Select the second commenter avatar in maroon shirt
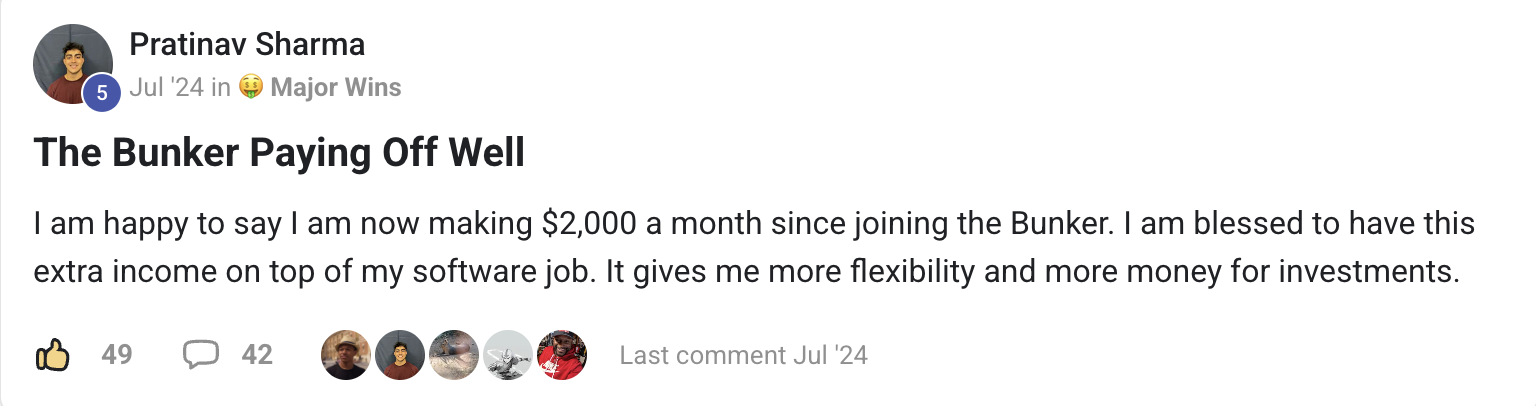Screen dimensions: 1536x406 pos(400,355)
